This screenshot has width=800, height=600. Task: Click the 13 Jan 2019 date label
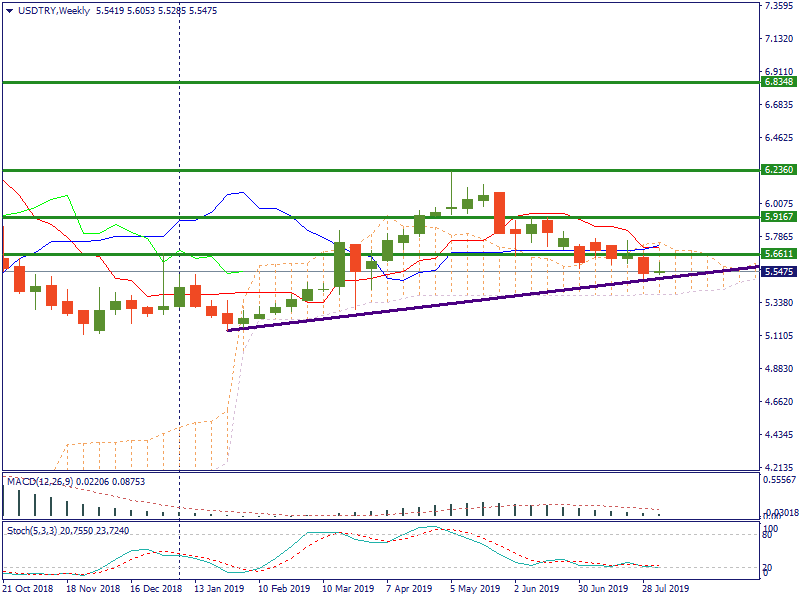219,590
